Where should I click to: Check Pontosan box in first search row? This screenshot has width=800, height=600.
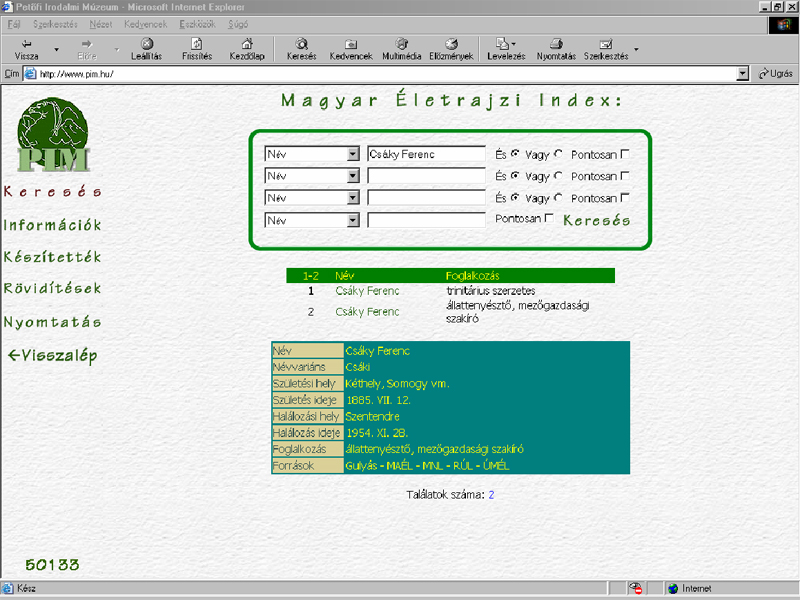pyautogui.click(x=625, y=154)
